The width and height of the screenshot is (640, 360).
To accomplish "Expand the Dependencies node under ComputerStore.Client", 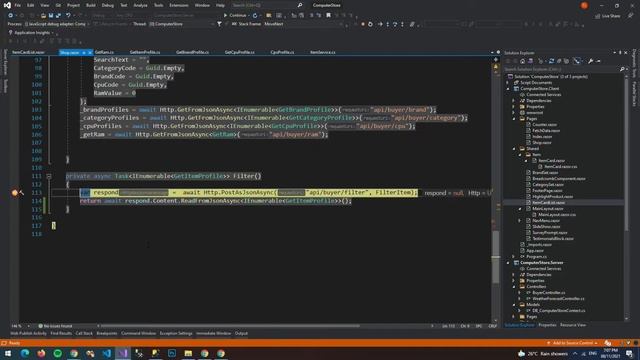I will [x=514, y=101].
